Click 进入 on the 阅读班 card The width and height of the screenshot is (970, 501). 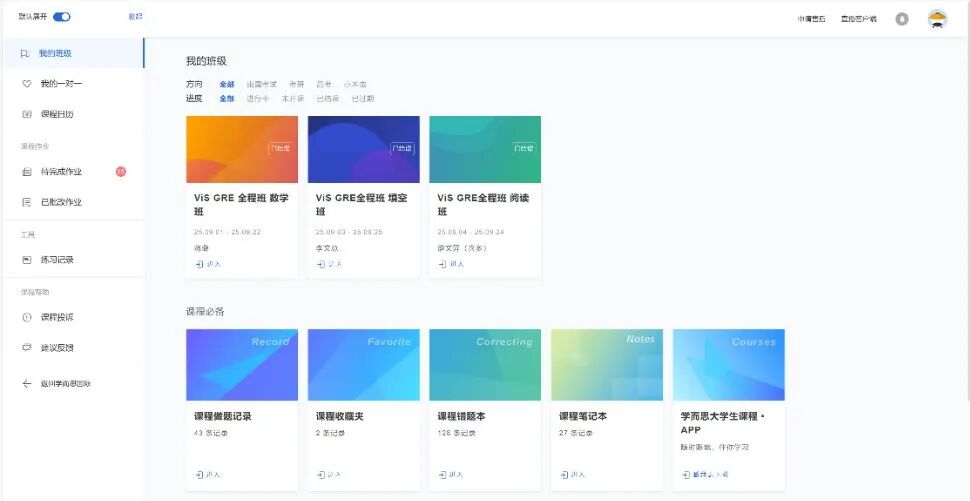click(451, 264)
